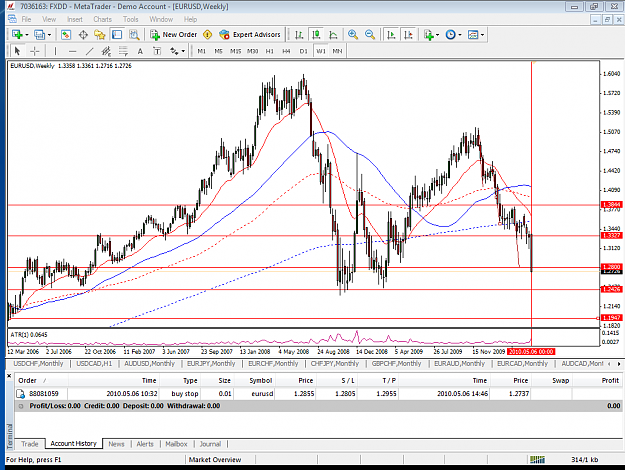
Task: Click the MetaTrader chart icon beside File
Action: pos(12,19)
